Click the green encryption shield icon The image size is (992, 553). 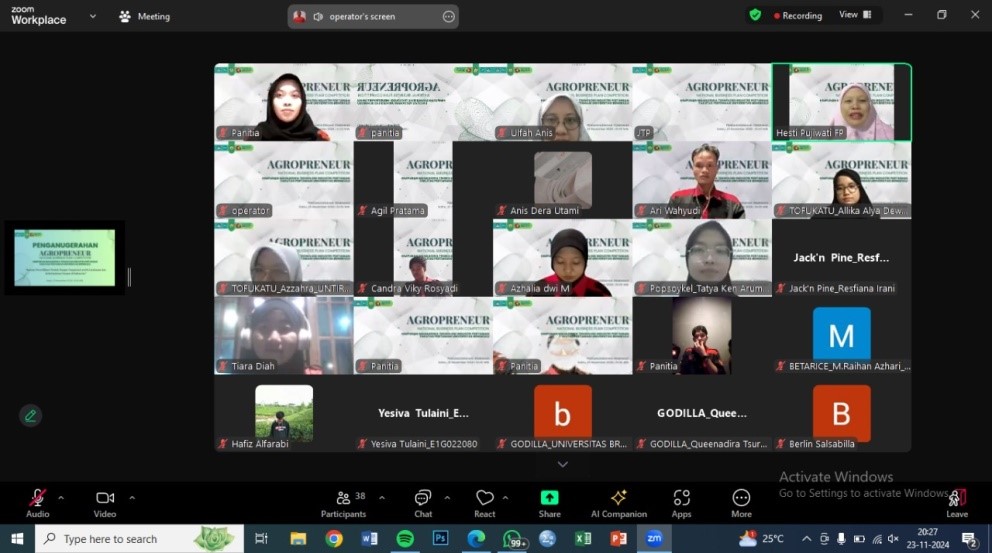pos(755,15)
